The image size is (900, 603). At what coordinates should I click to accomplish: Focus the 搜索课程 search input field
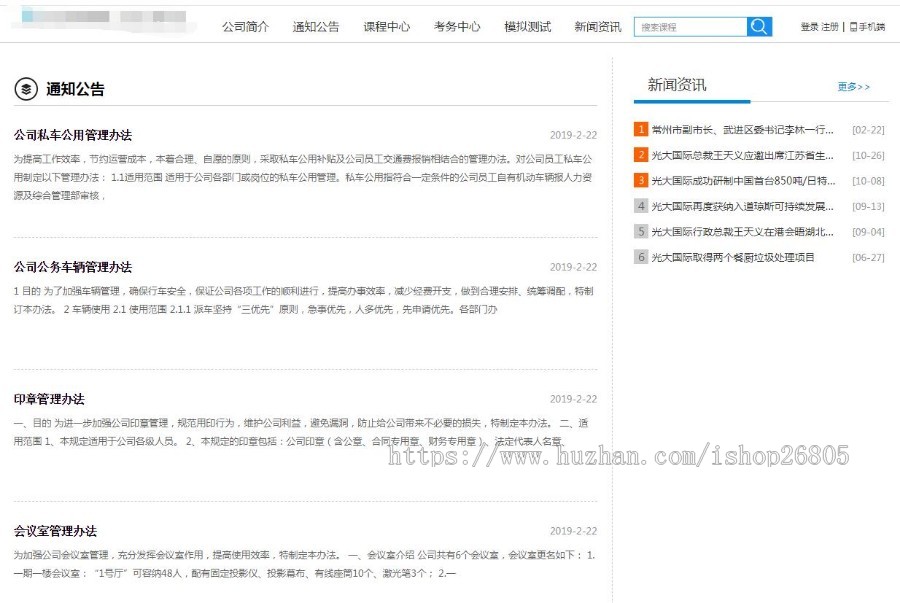pyautogui.click(x=690, y=27)
